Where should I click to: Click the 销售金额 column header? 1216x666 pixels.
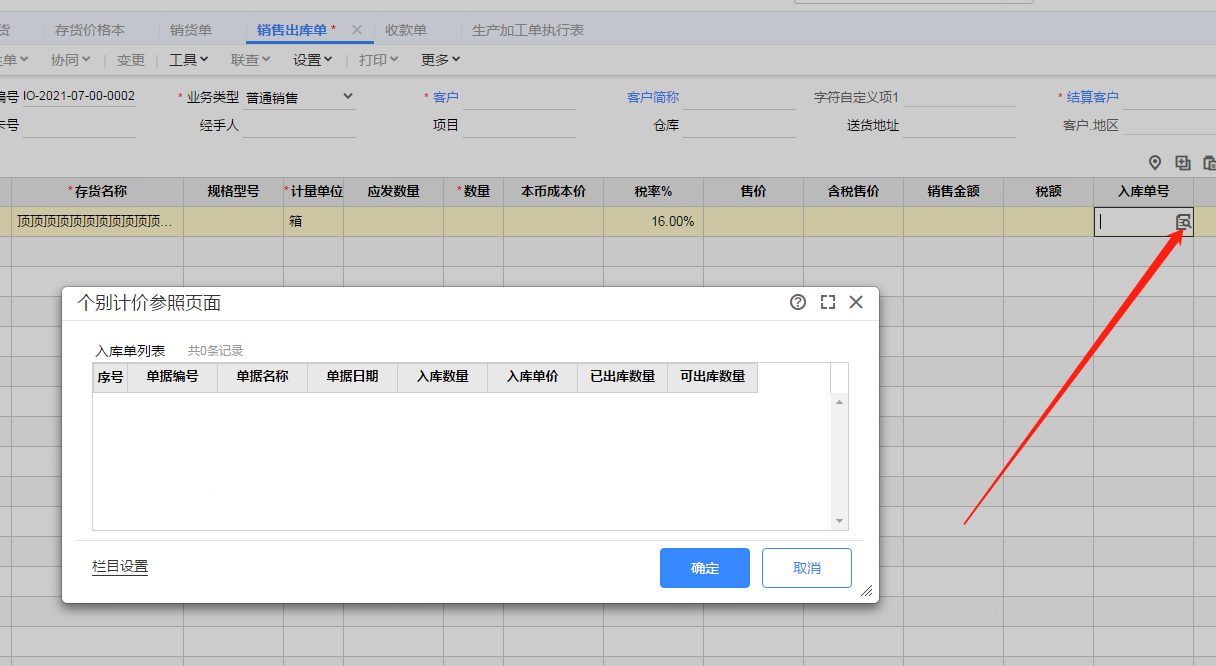point(953,192)
